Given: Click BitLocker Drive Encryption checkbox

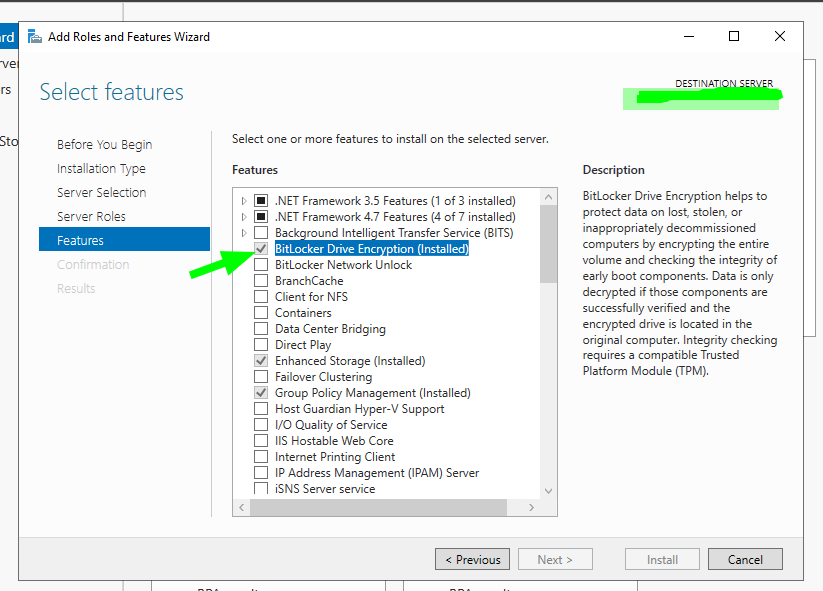Looking at the screenshot, I should [261, 248].
